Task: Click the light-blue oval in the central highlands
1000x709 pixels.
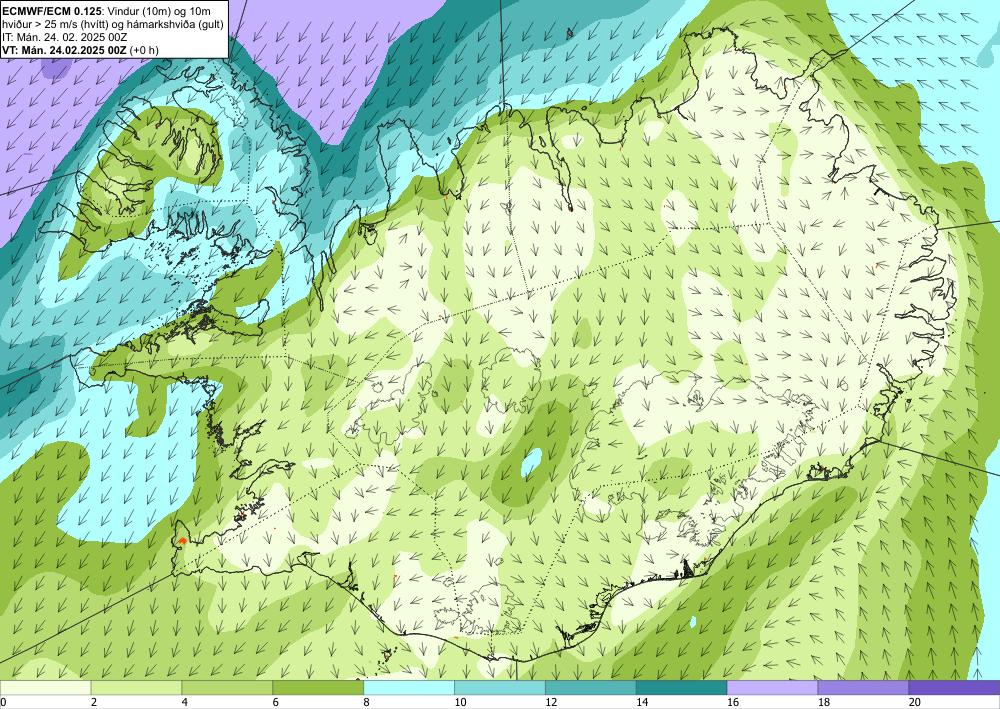Action: [x=531, y=462]
